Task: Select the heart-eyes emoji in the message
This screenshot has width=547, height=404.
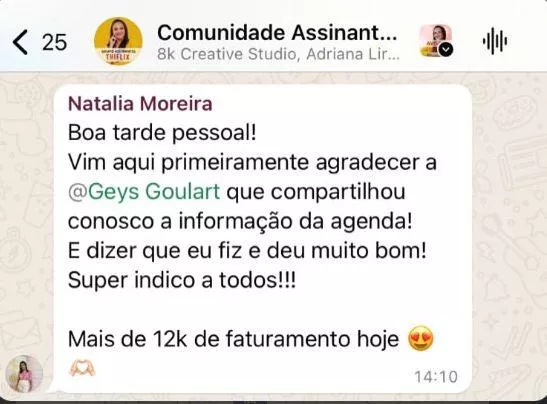Action: (x=421, y=339)
